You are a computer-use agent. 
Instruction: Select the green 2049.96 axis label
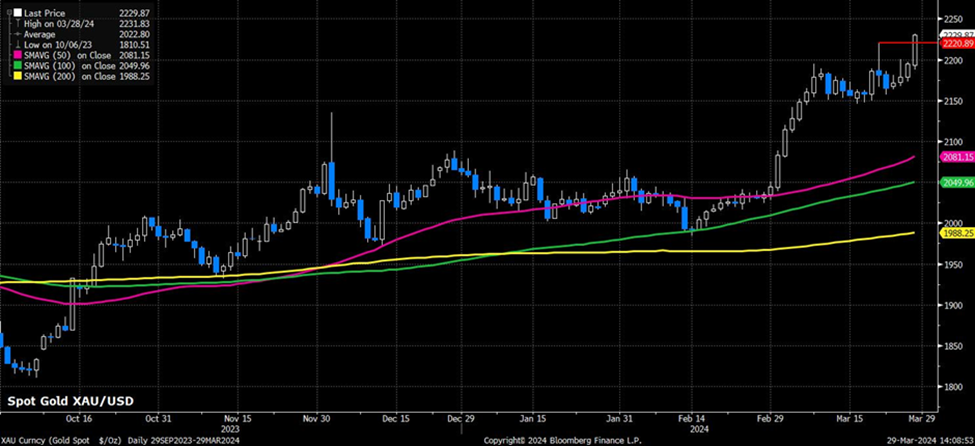(955, 183)
